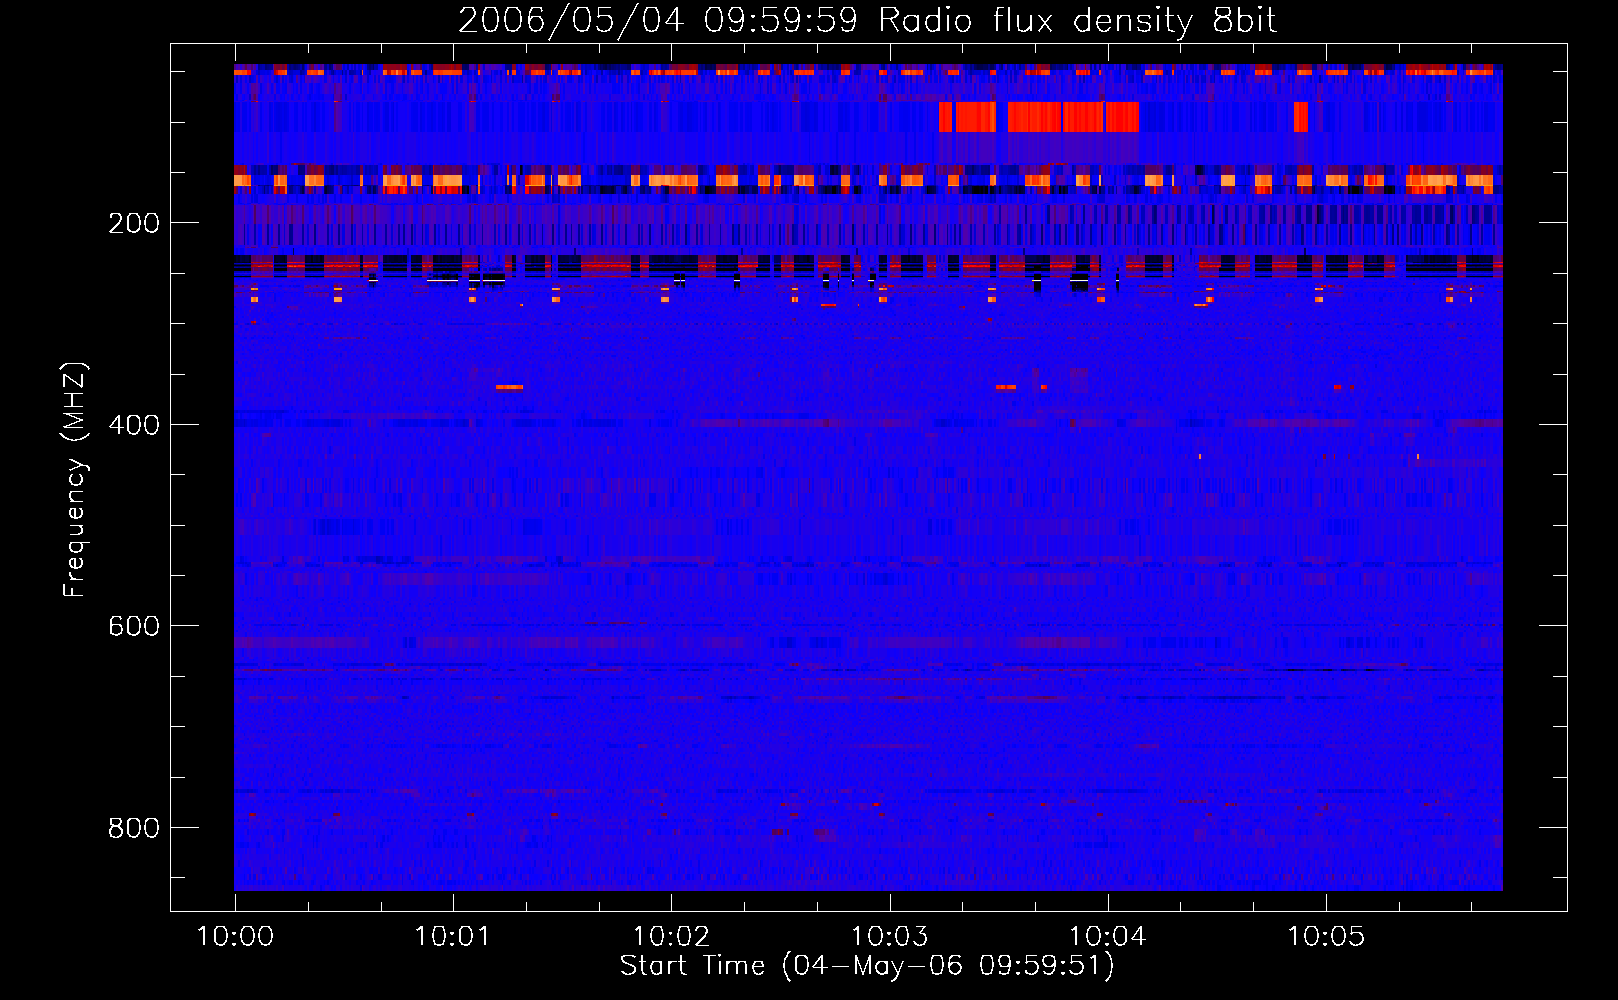This screenshot has height=1000, width=1618.
Task: Click the 10:05 time tick label
Action: [x=1325, y=937]
